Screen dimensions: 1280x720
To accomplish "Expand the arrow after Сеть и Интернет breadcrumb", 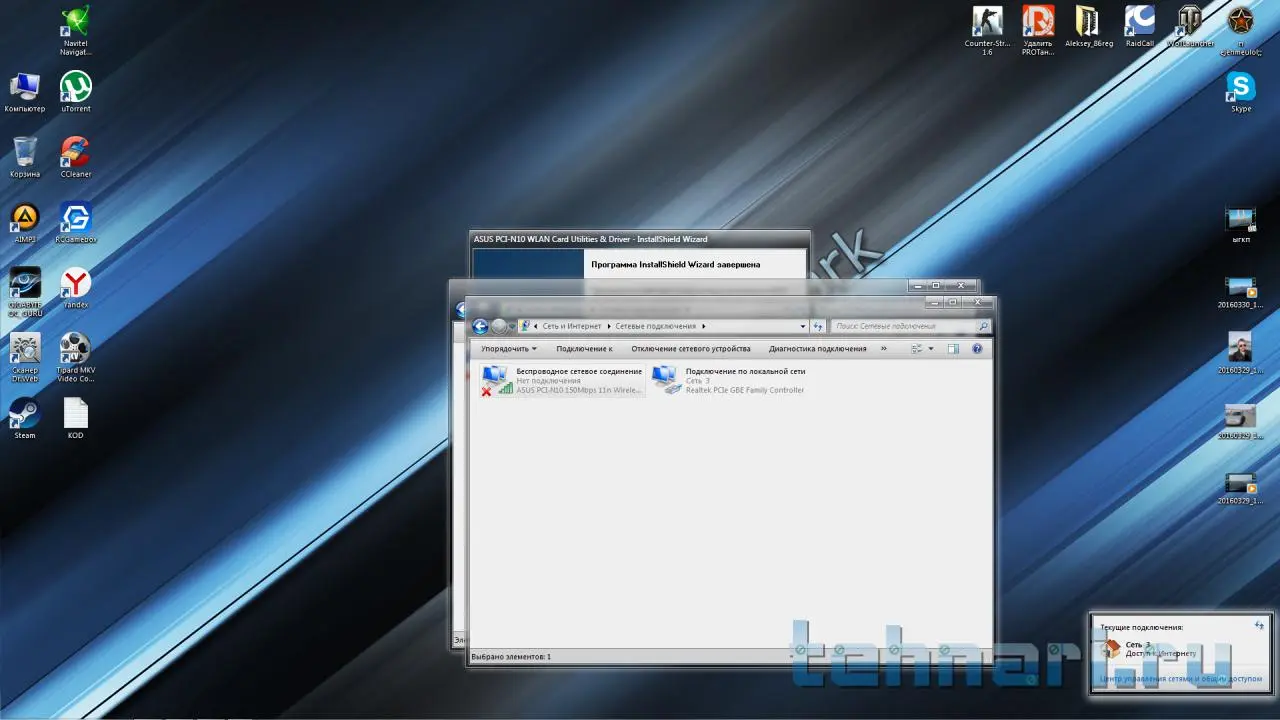I will pyautogui.click(x=607, y=326).
